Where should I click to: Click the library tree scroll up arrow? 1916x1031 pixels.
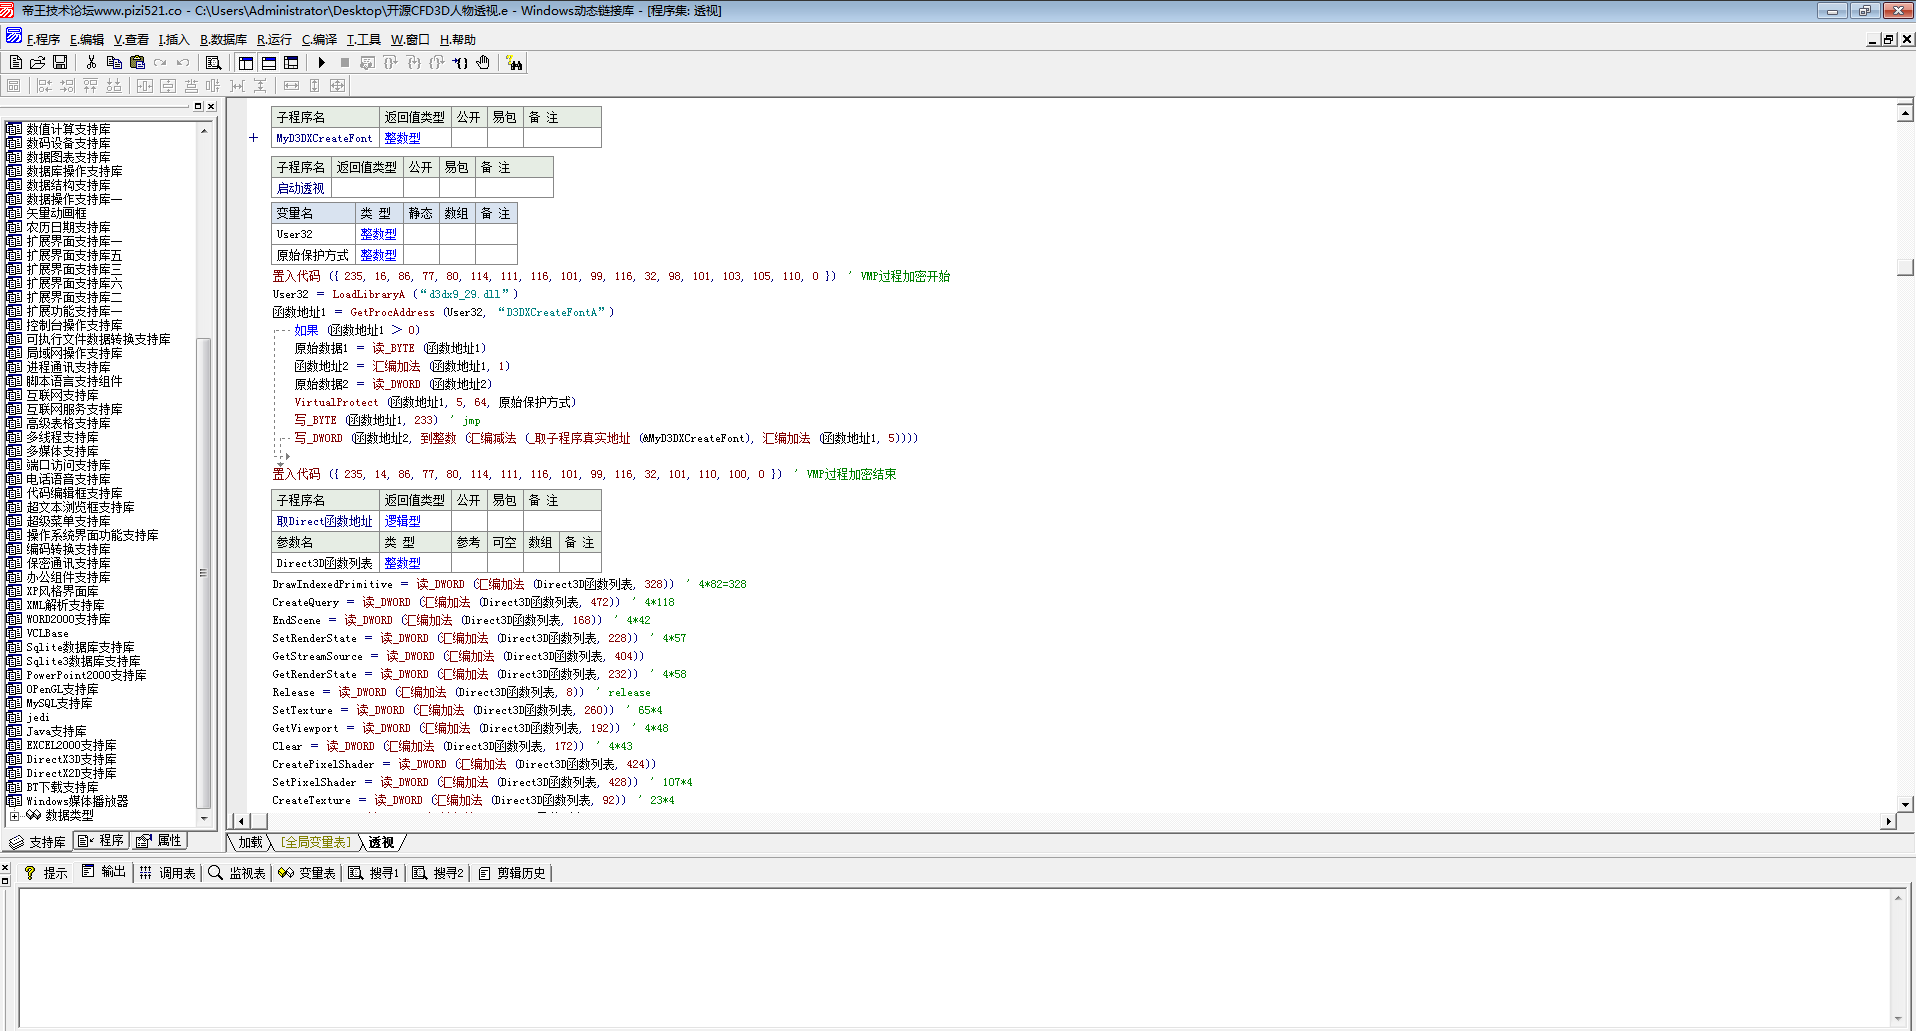pyautogui.click(x=204, y=130)
